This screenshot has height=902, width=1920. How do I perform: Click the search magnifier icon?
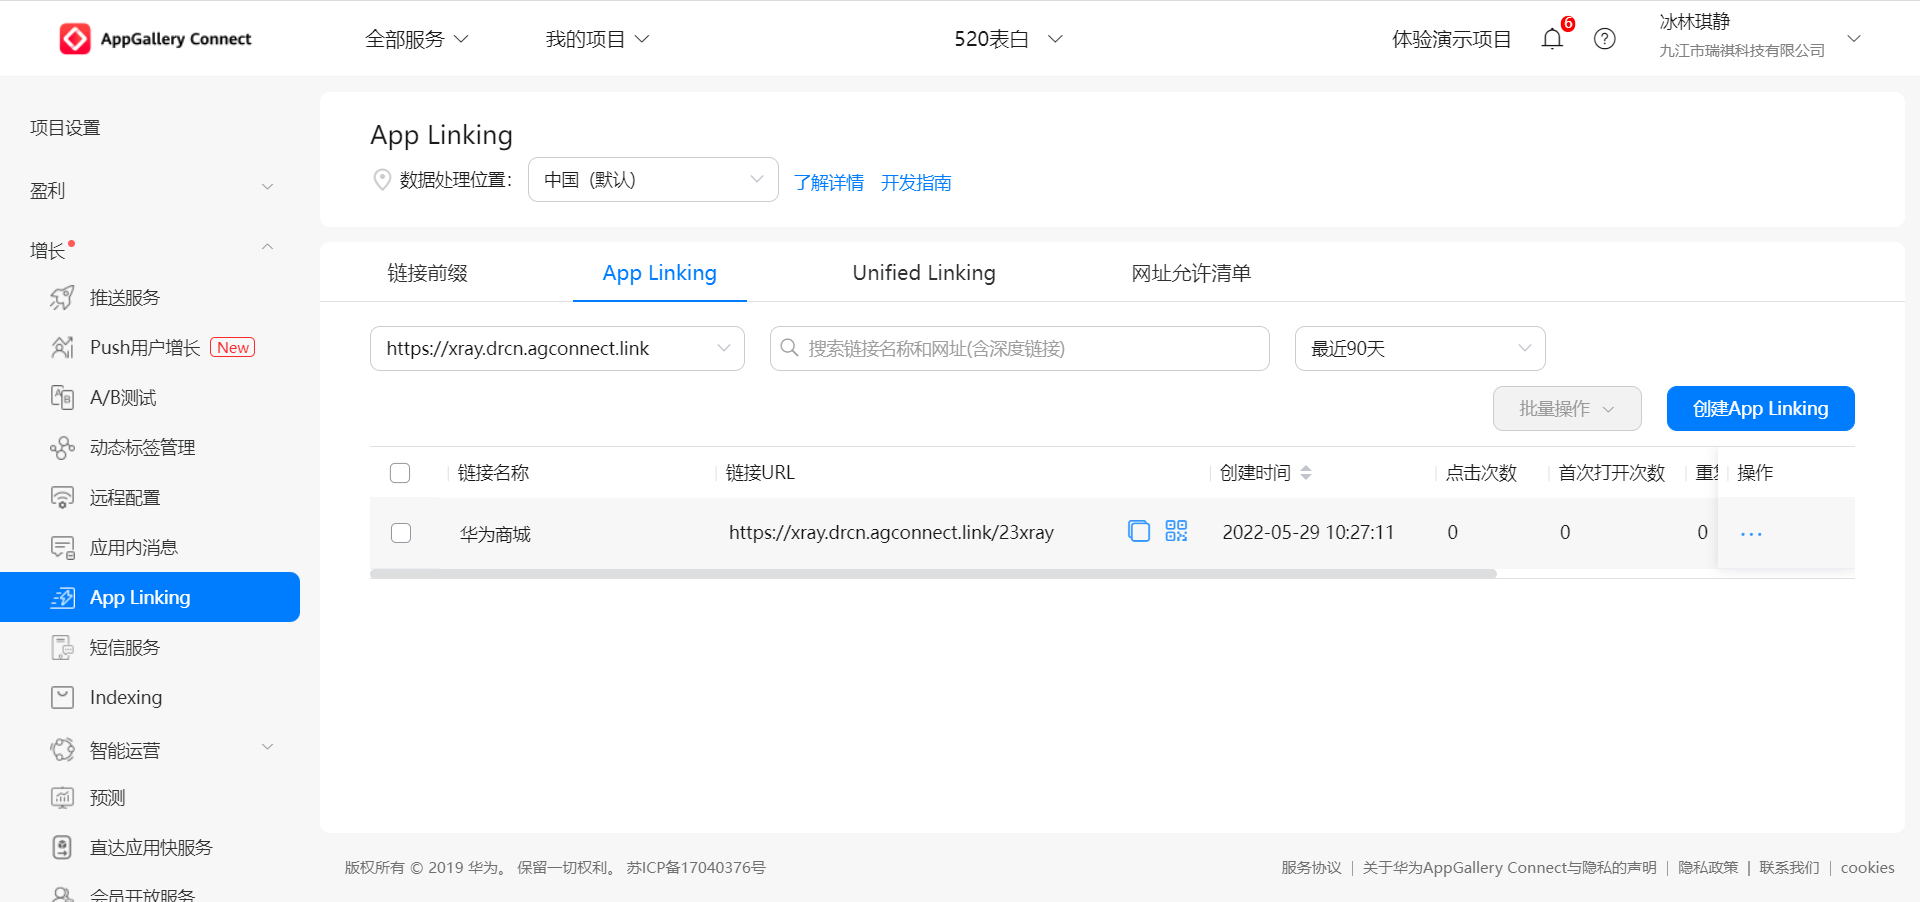tap(789, 348)
